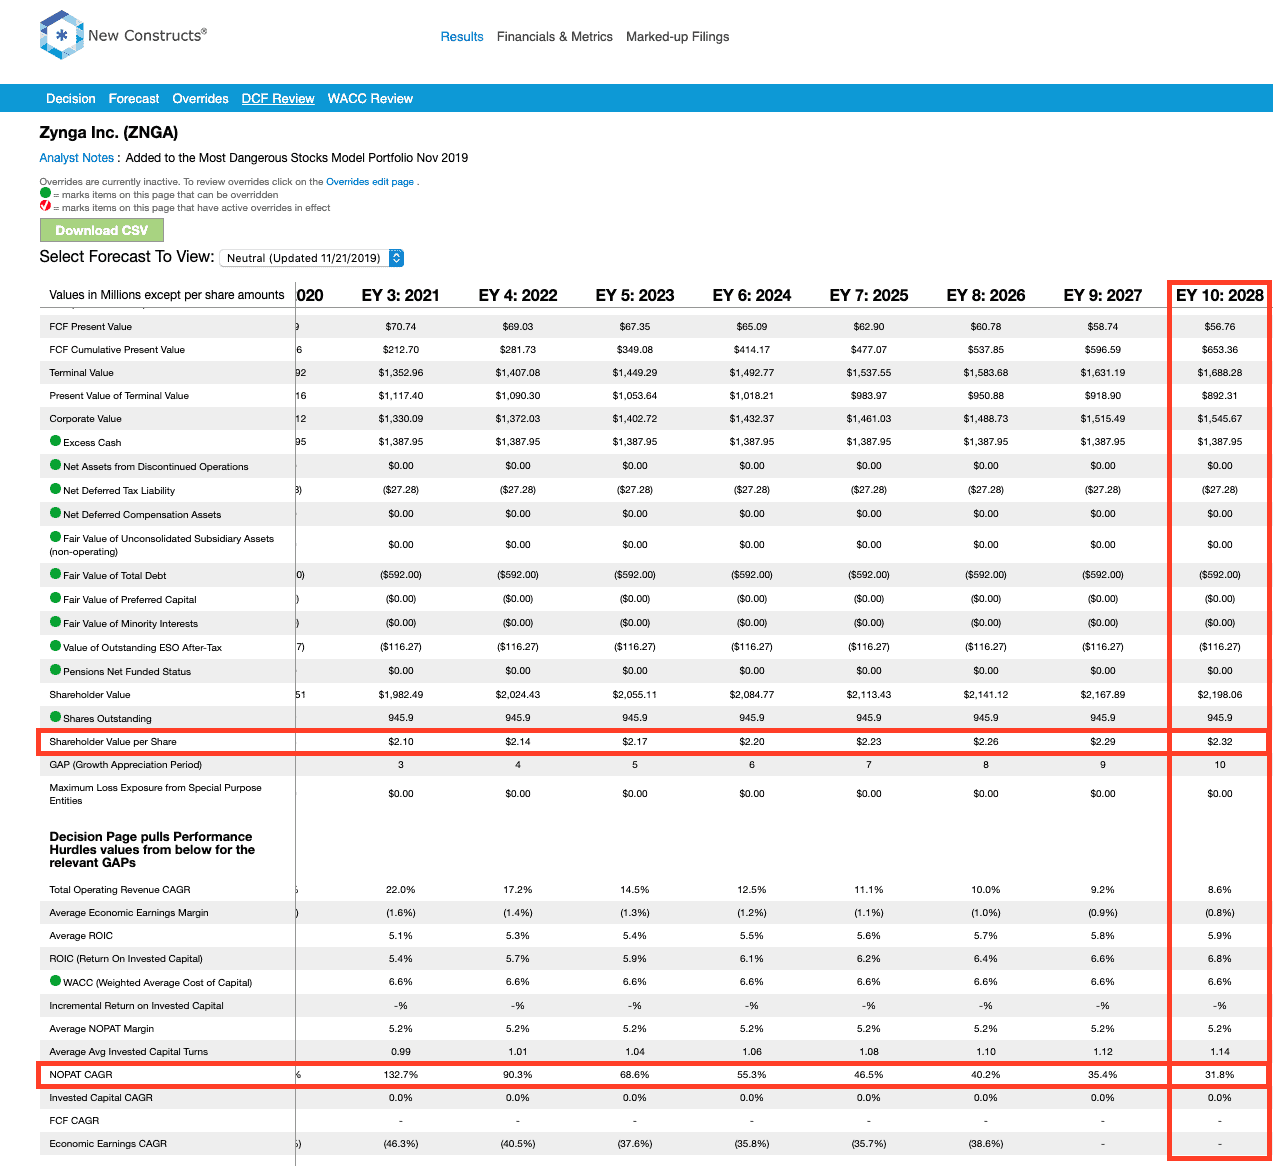Click the GAP (Growth Appreciation Period) label

coord(126,765)
